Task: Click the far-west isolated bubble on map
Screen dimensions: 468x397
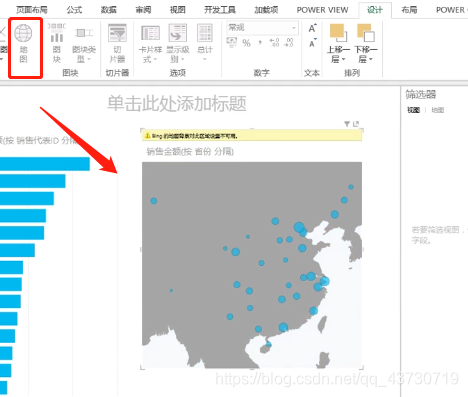Action: [x=154, y=201]
